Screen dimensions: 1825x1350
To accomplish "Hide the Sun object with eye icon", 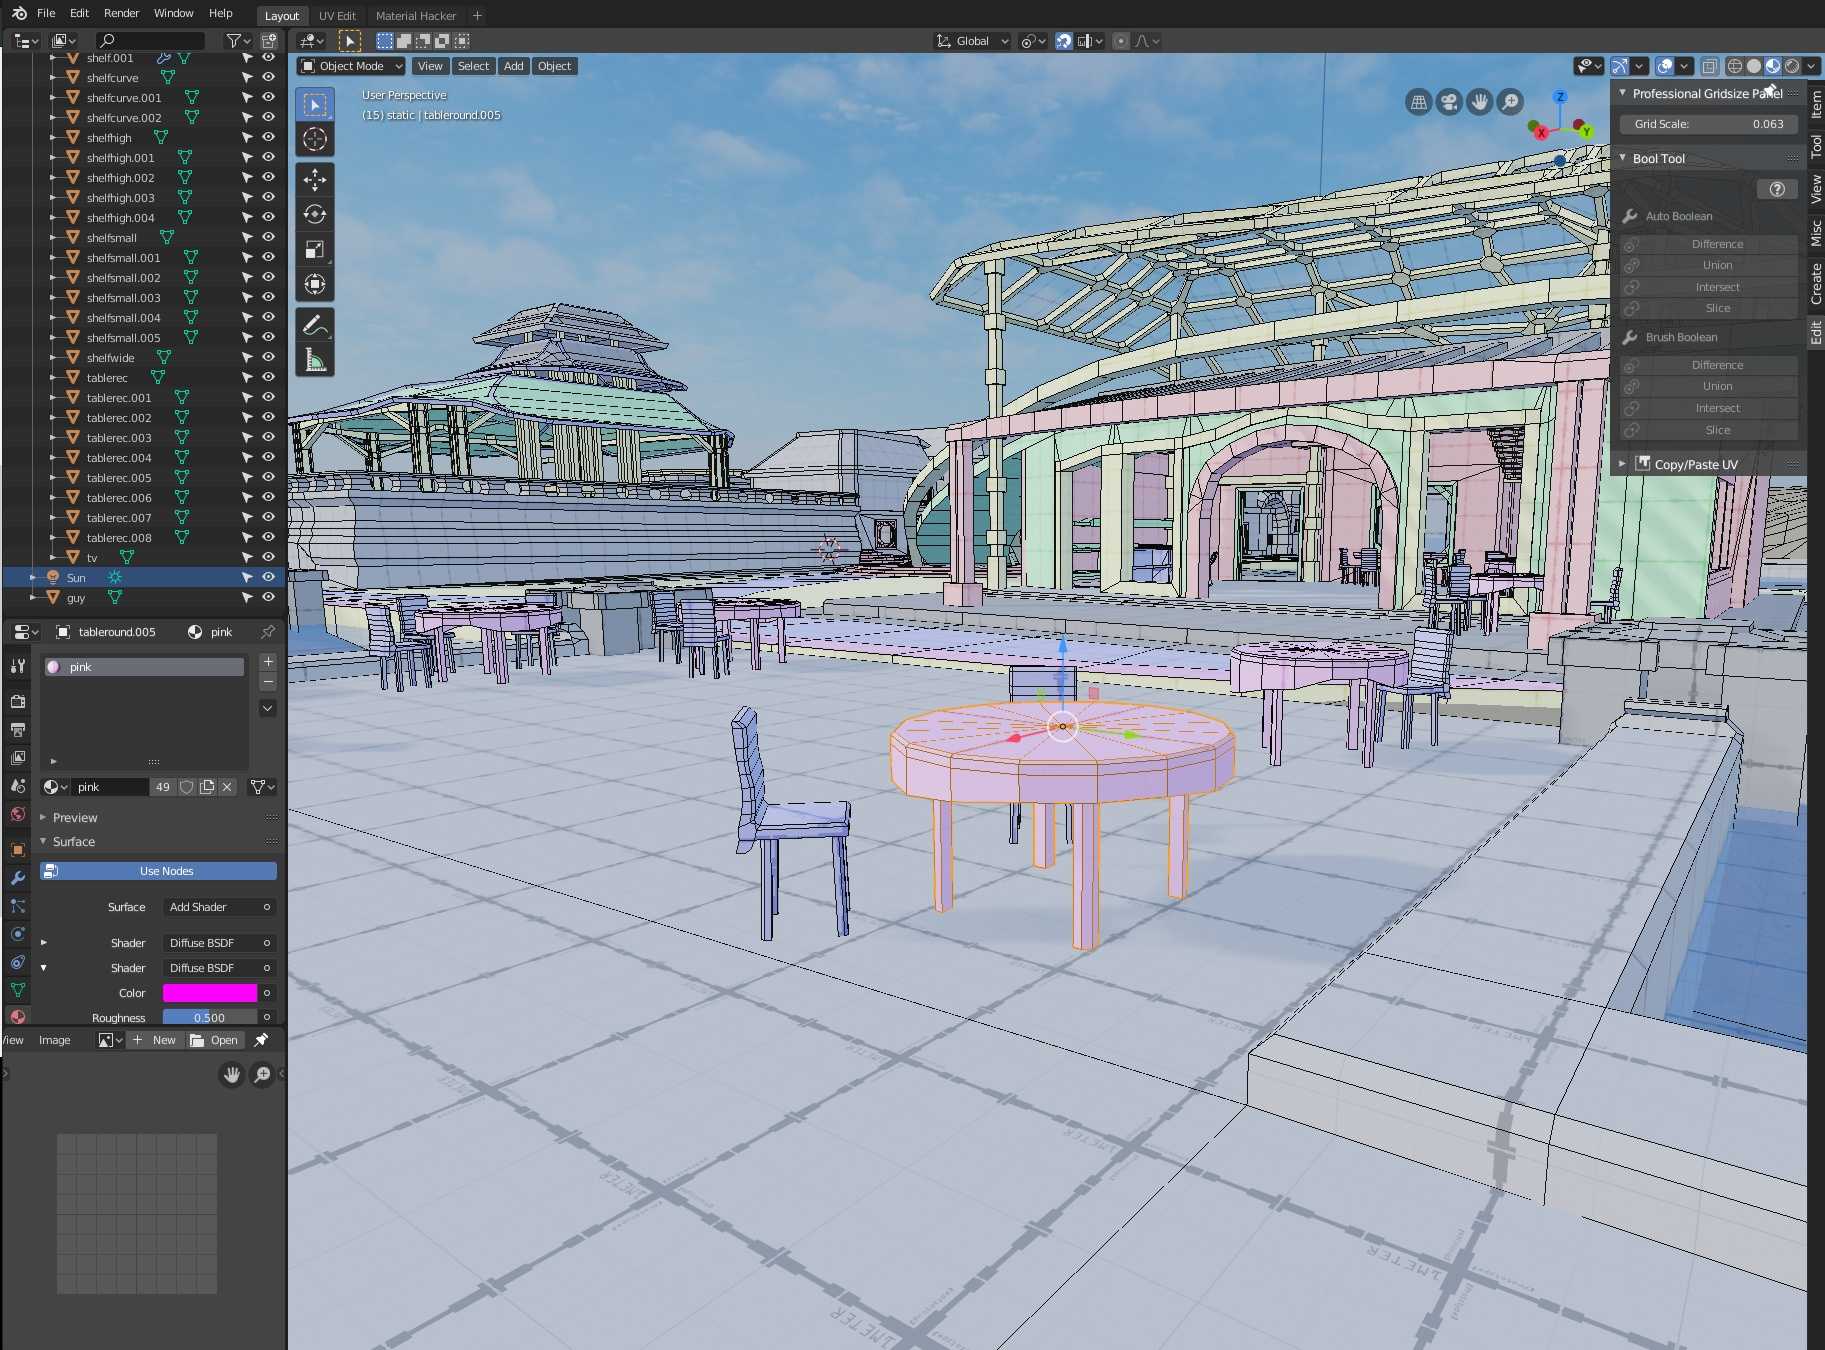I will pos(268,577).
